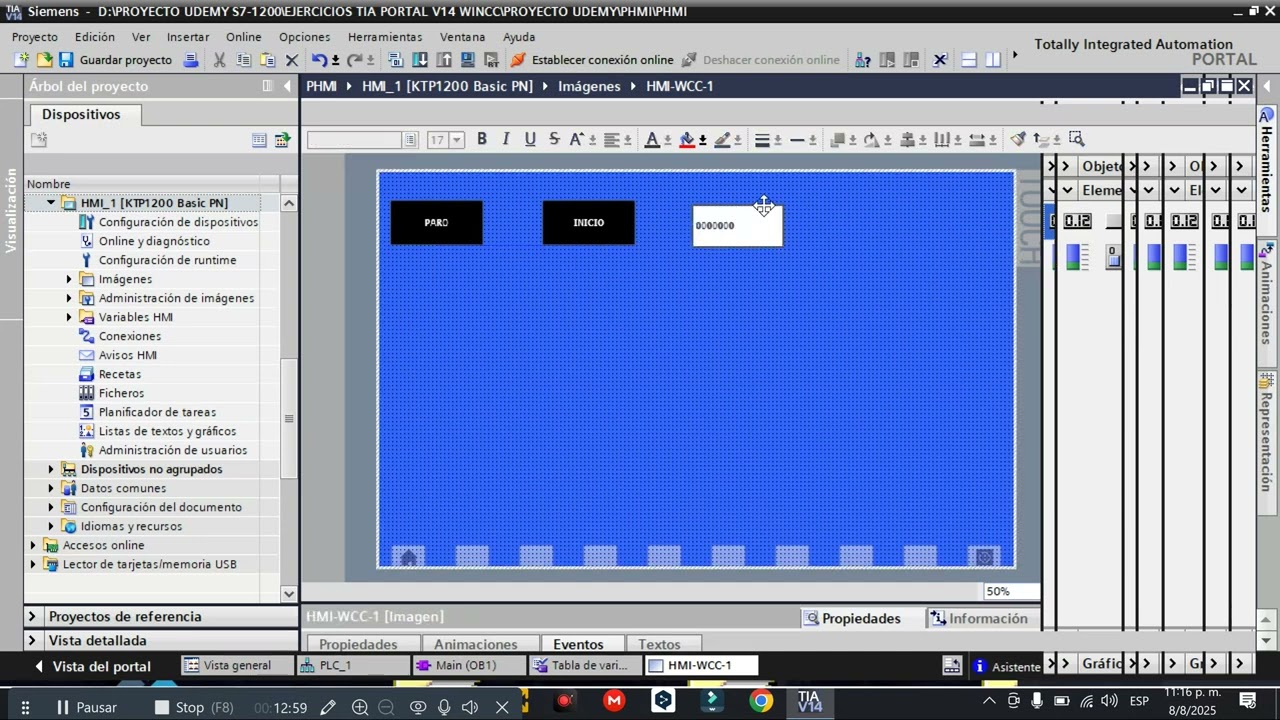Open the Edición menu
This screenshot has width=1280, height=720.
tap(95, 37)
